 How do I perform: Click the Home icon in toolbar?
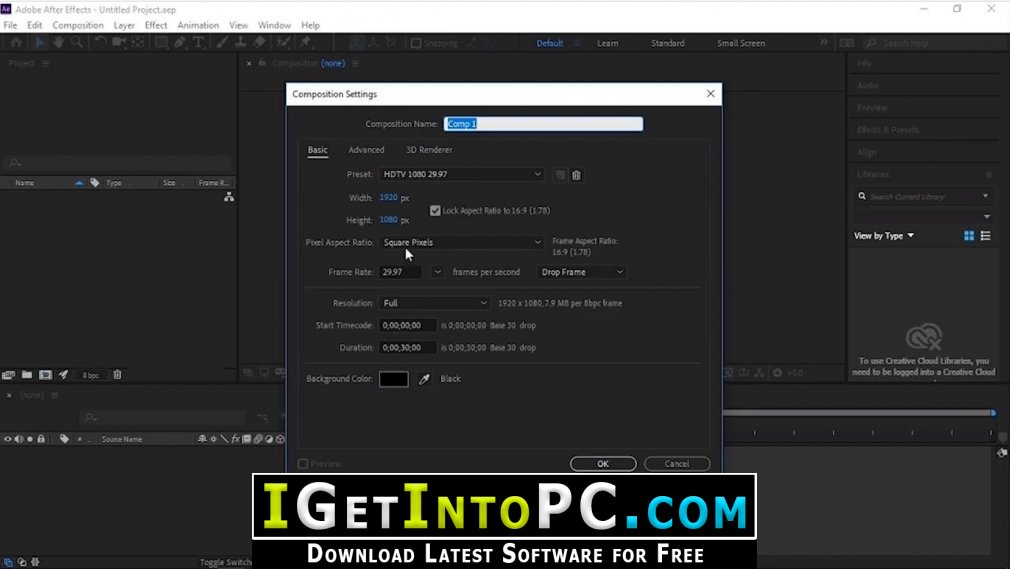[x=16, y=43]
